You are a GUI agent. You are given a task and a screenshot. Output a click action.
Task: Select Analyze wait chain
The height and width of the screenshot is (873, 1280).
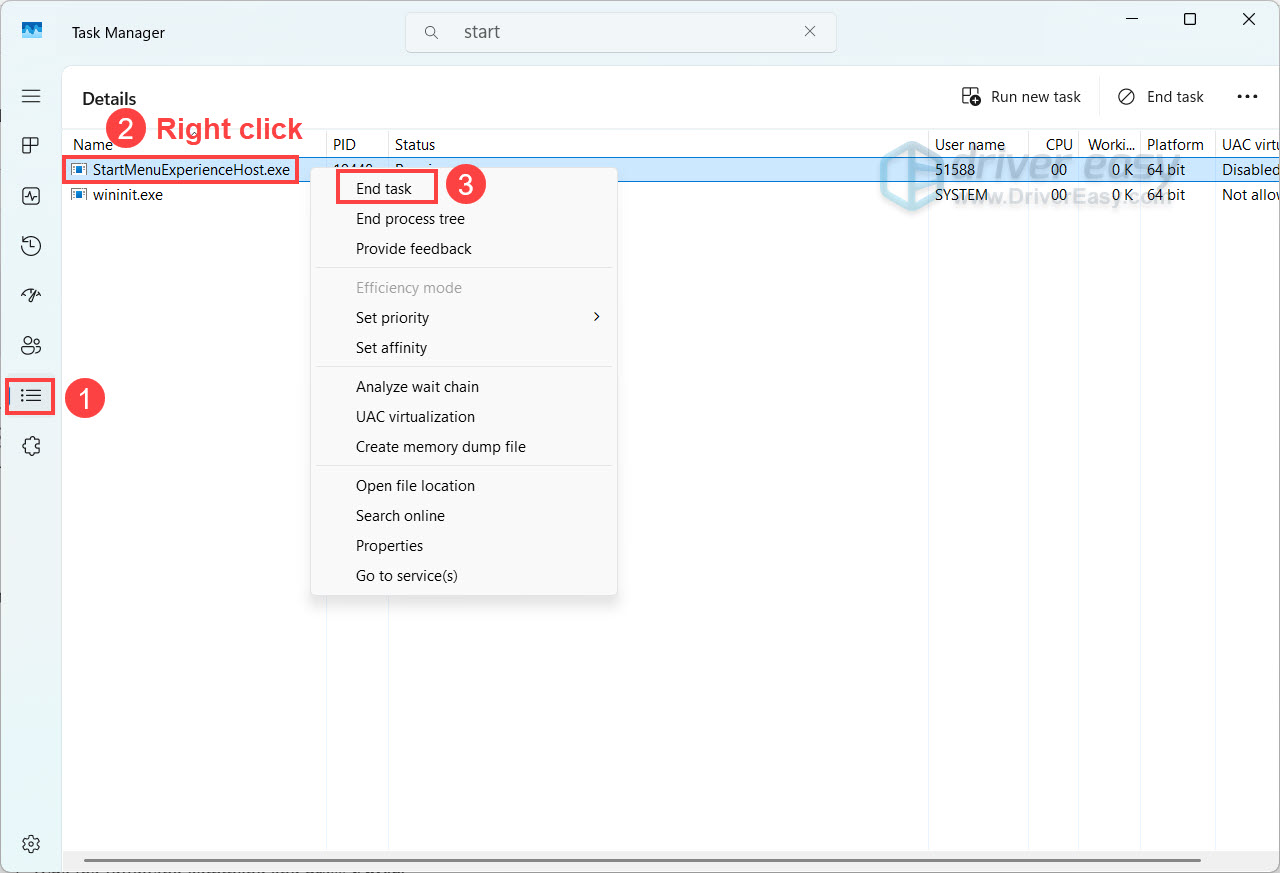tap(417, 387)
